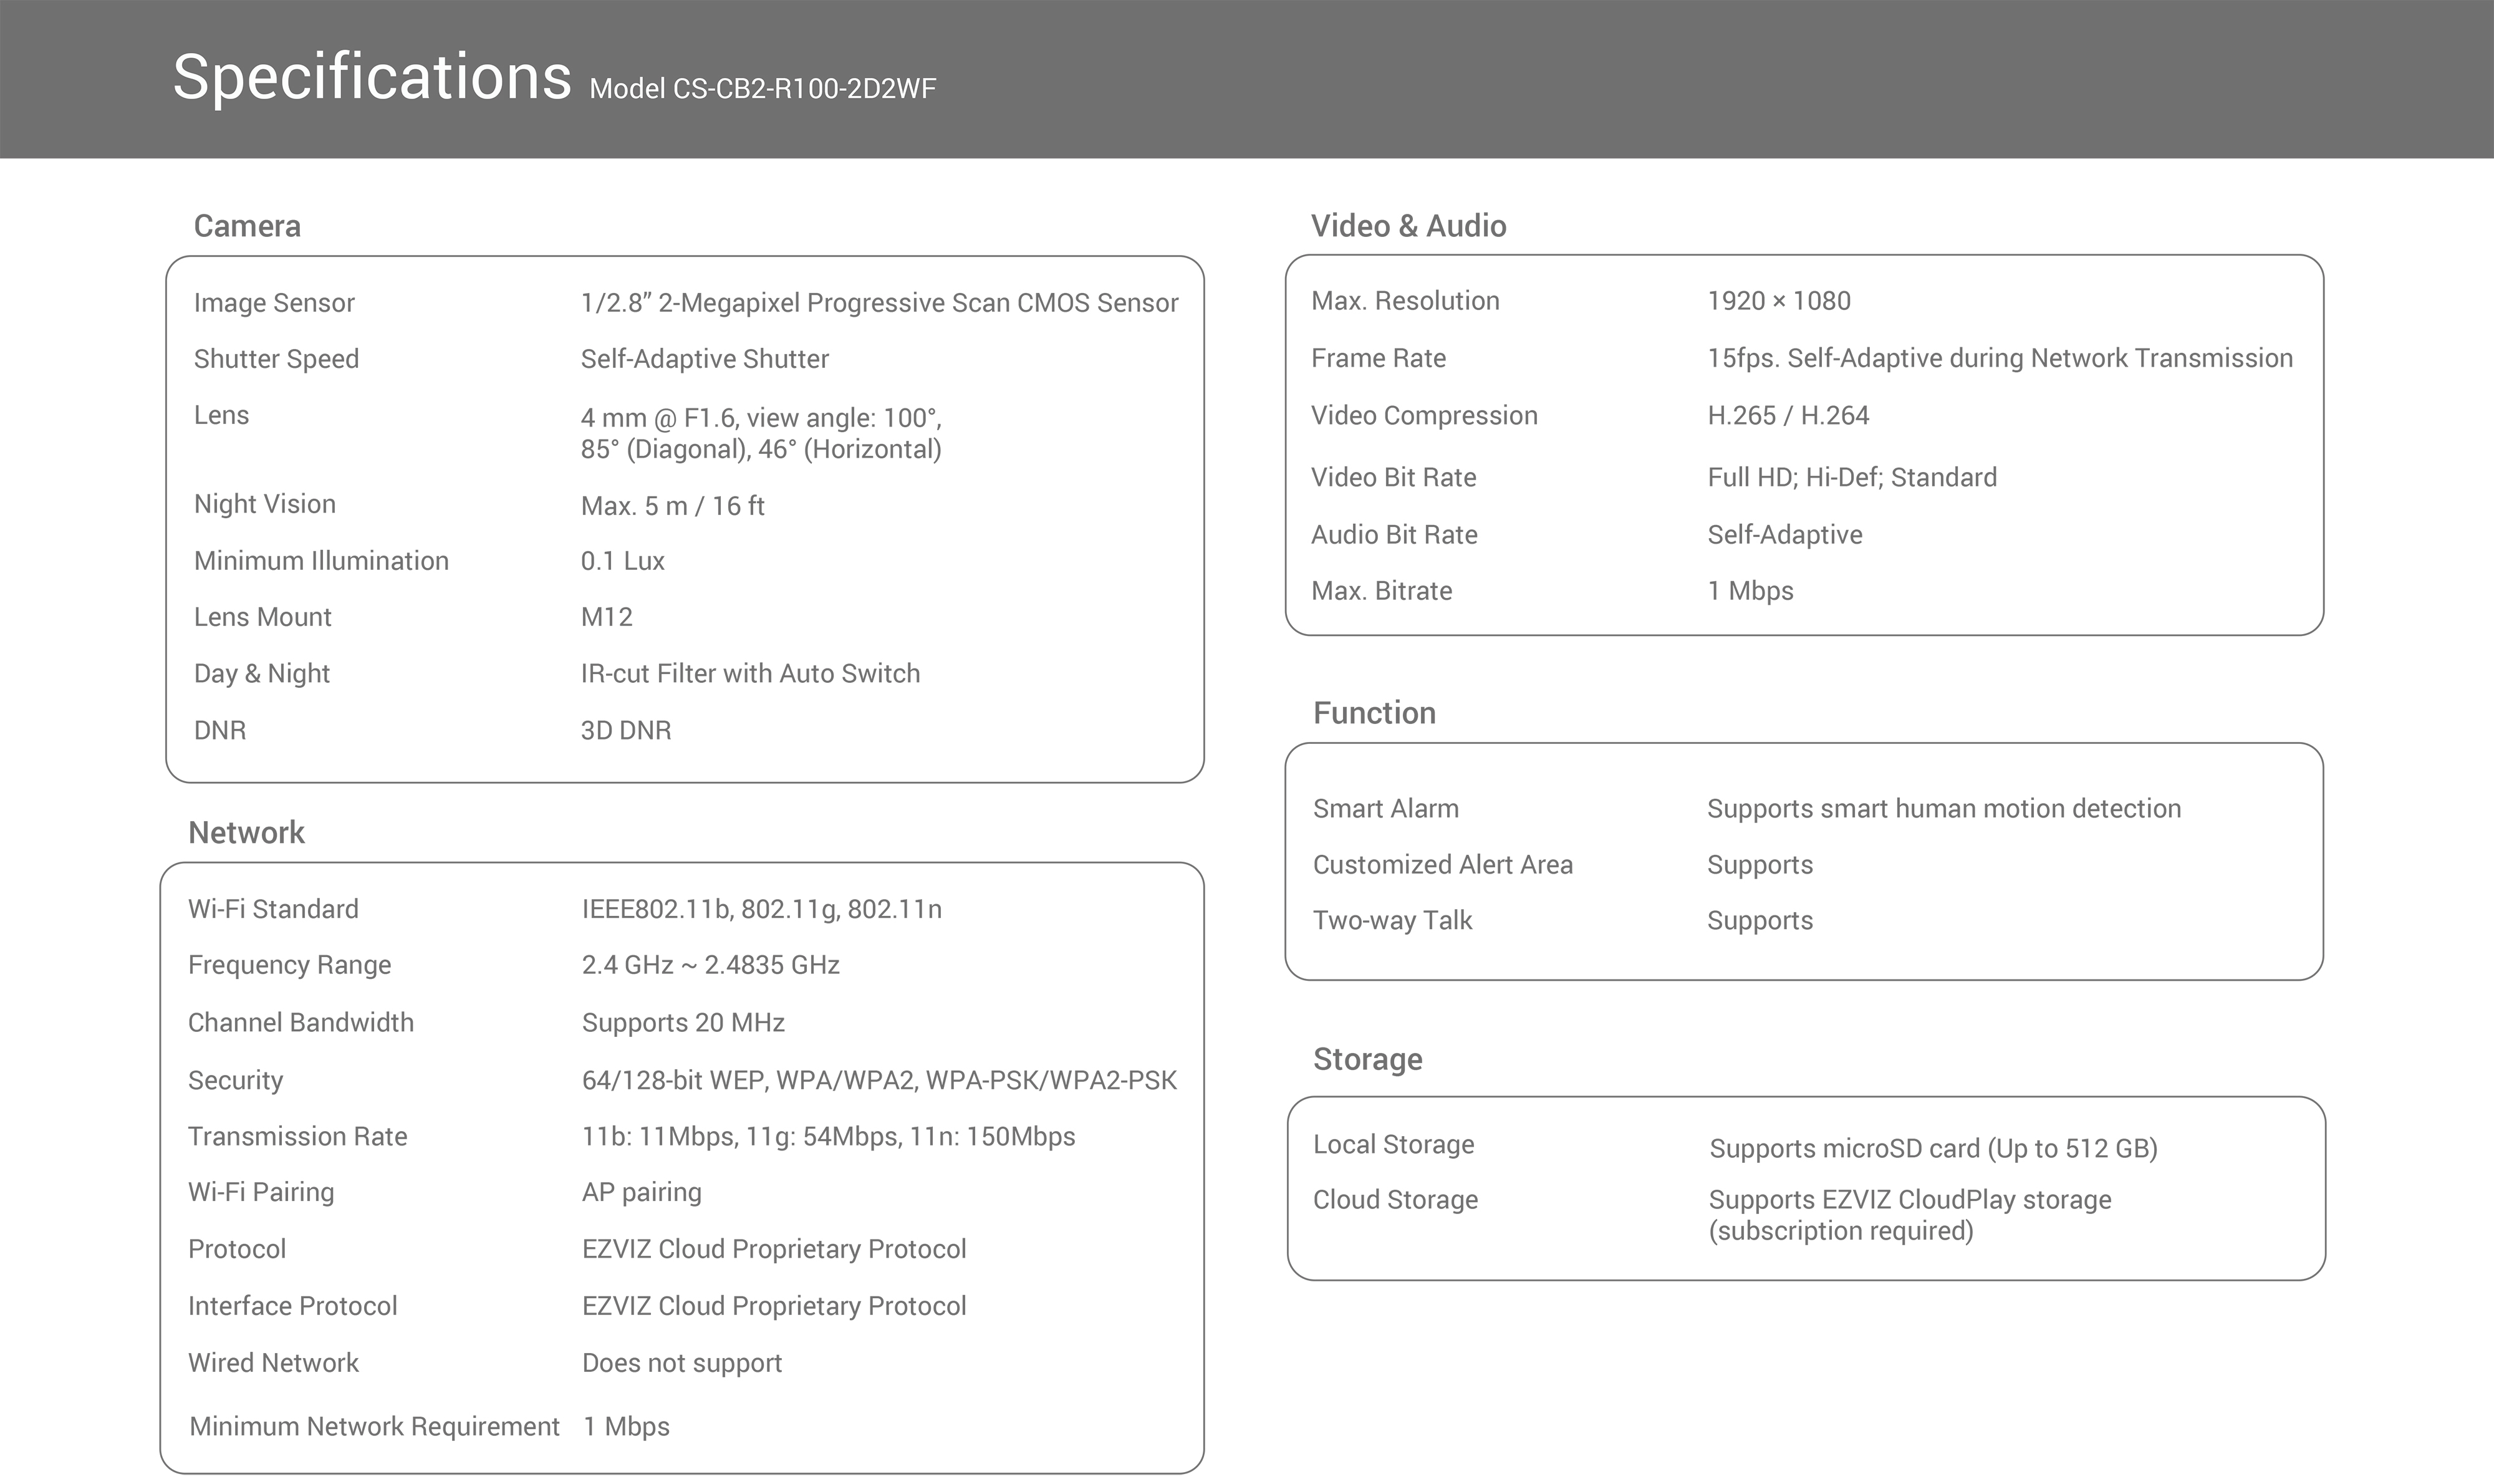Select the Camera section heading
Image resolution: width=2494 pixels, height=1484 pixels.
point(247,226)
